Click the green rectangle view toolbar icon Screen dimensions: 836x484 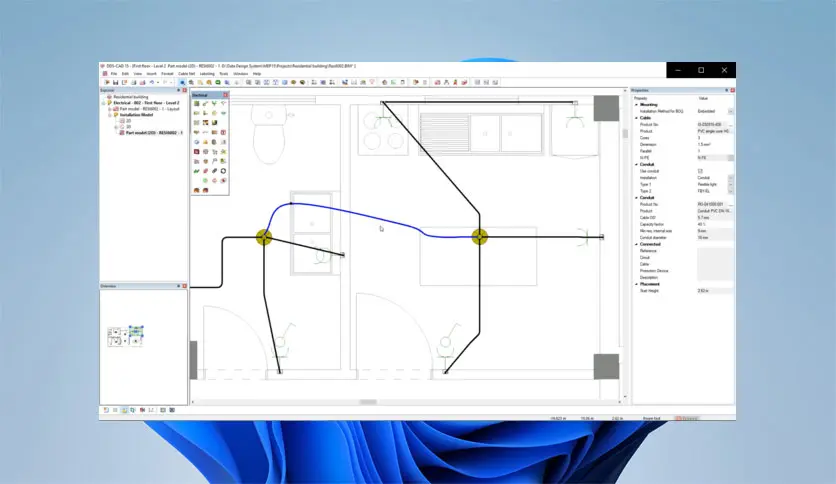coord(218,83)
